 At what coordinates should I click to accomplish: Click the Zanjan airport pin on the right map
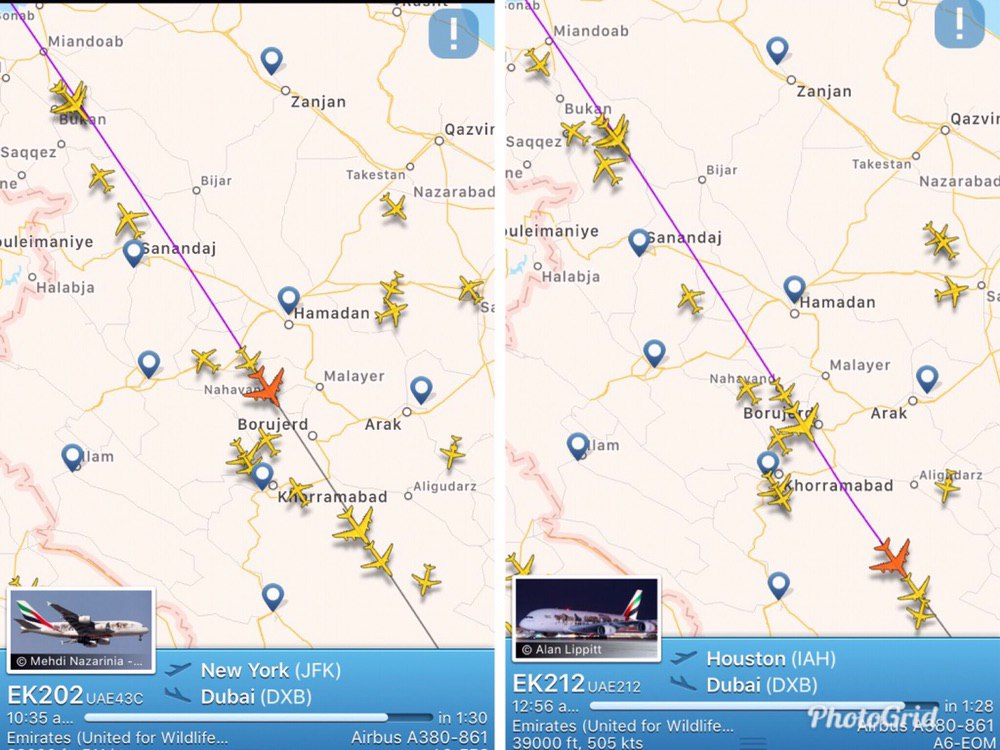click(x=777, y=50)
